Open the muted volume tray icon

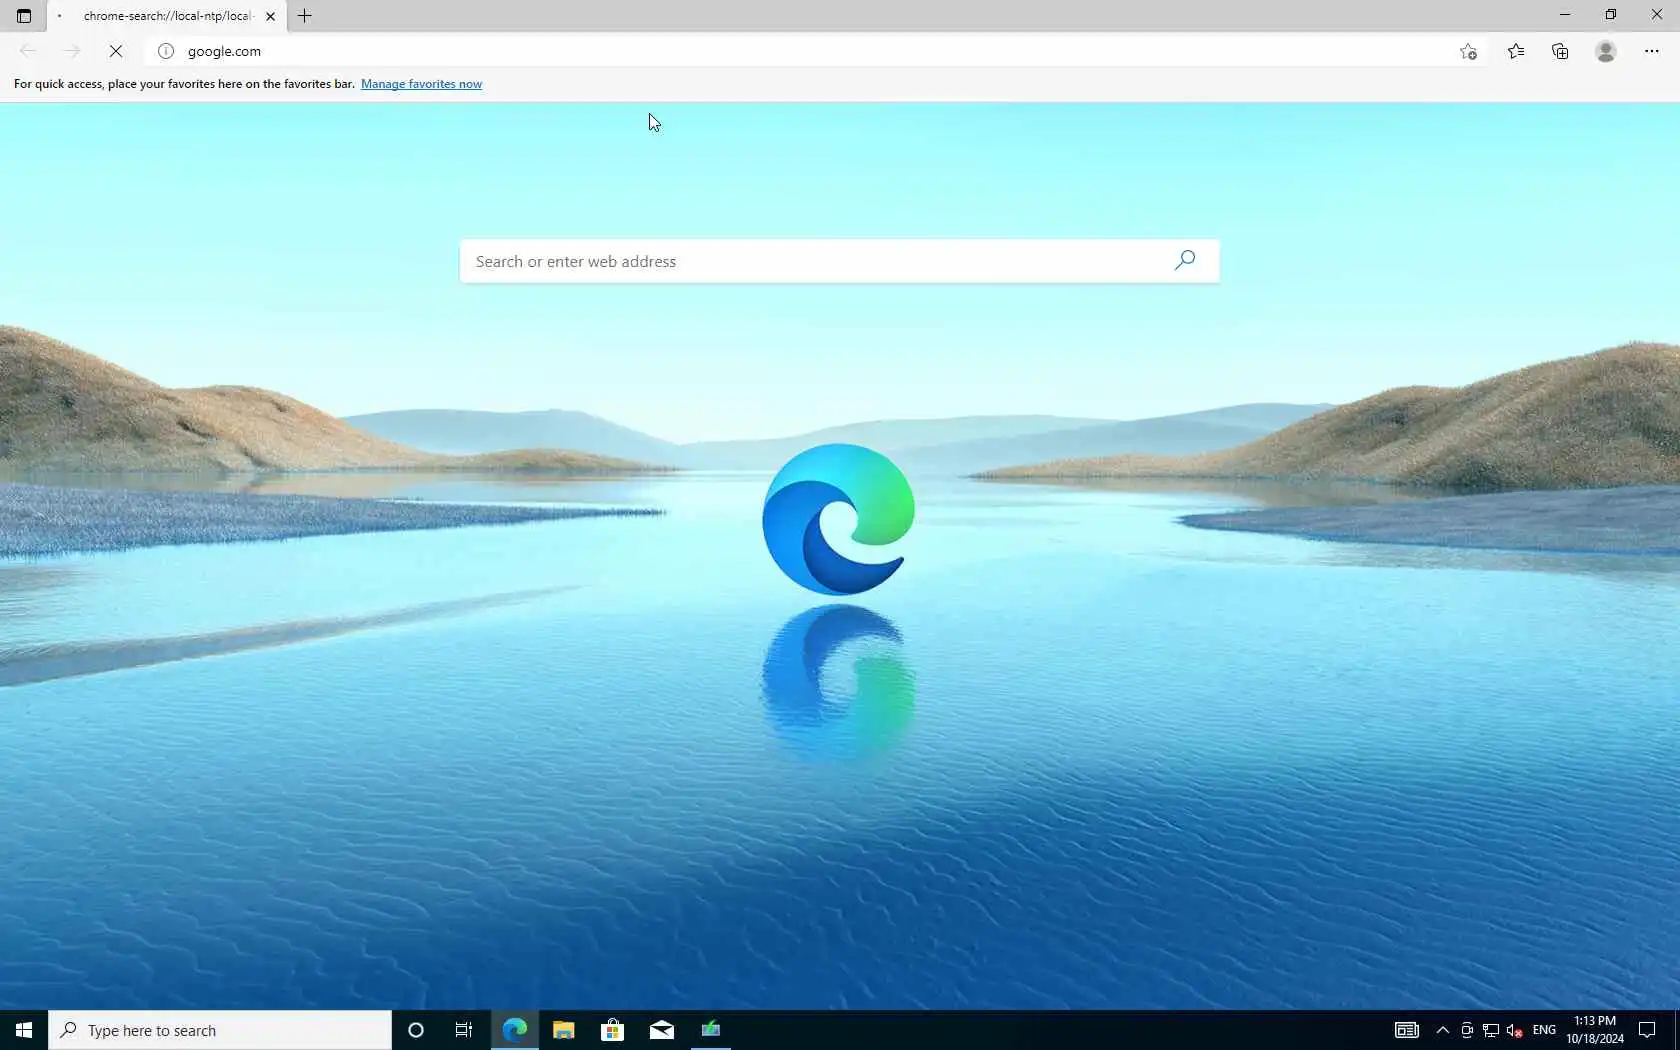pos(1514,1030)
